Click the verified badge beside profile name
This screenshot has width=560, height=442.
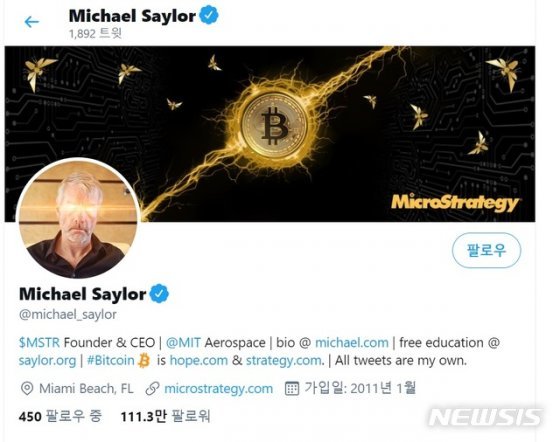pyautogui.click(x=159, y=293)
